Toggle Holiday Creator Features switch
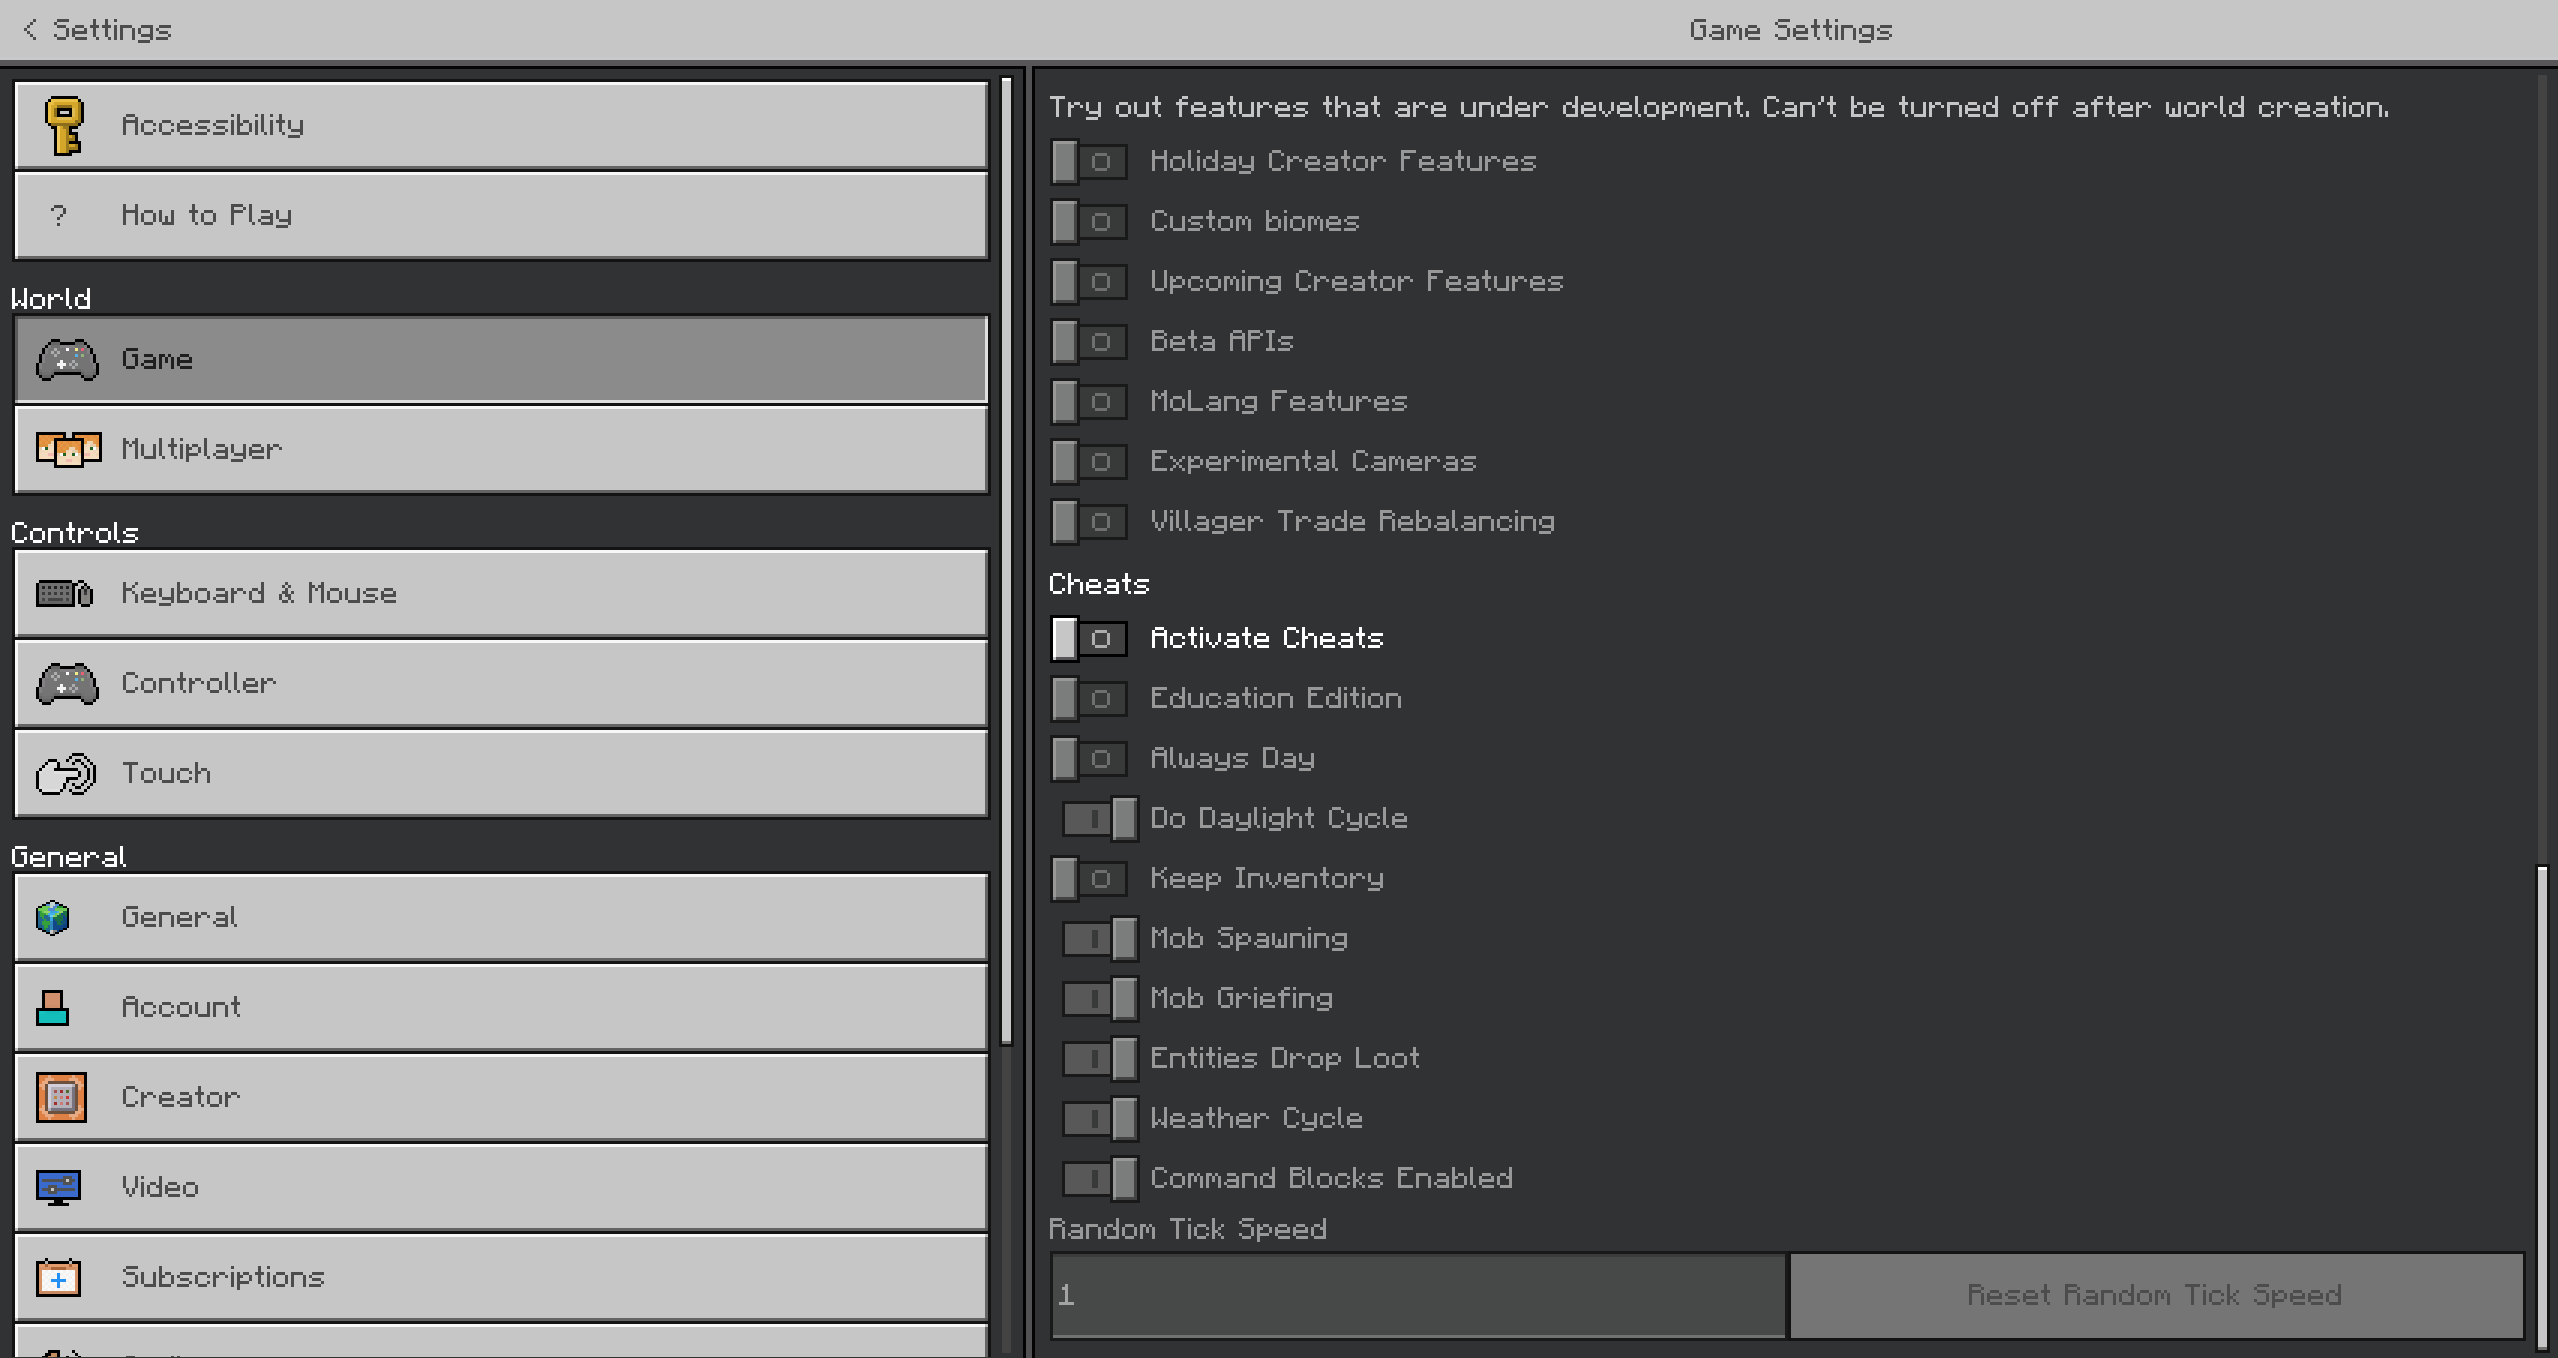 [1089, 162]
